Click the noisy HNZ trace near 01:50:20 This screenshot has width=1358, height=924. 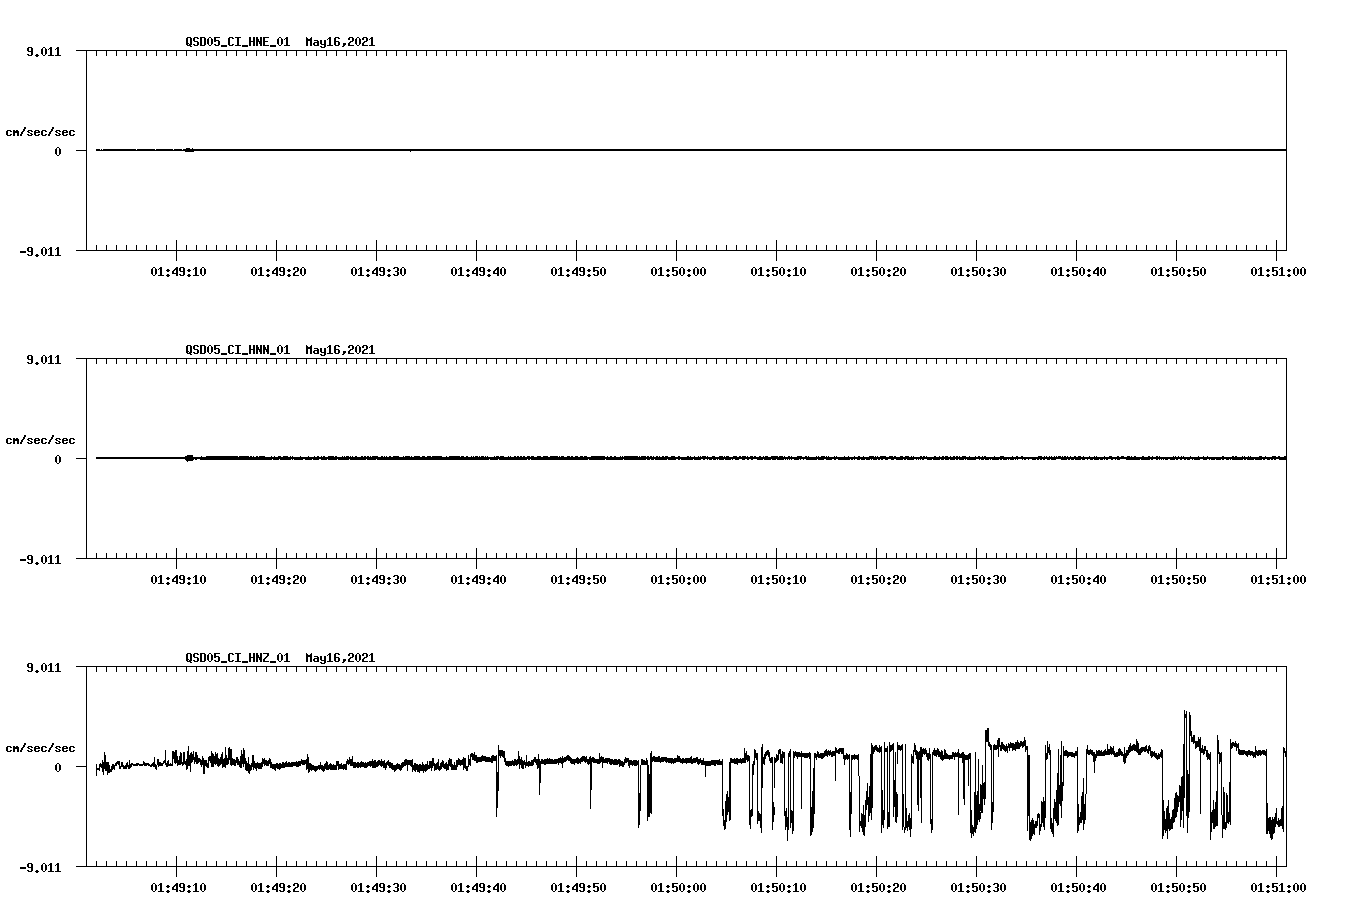(880, 770)
